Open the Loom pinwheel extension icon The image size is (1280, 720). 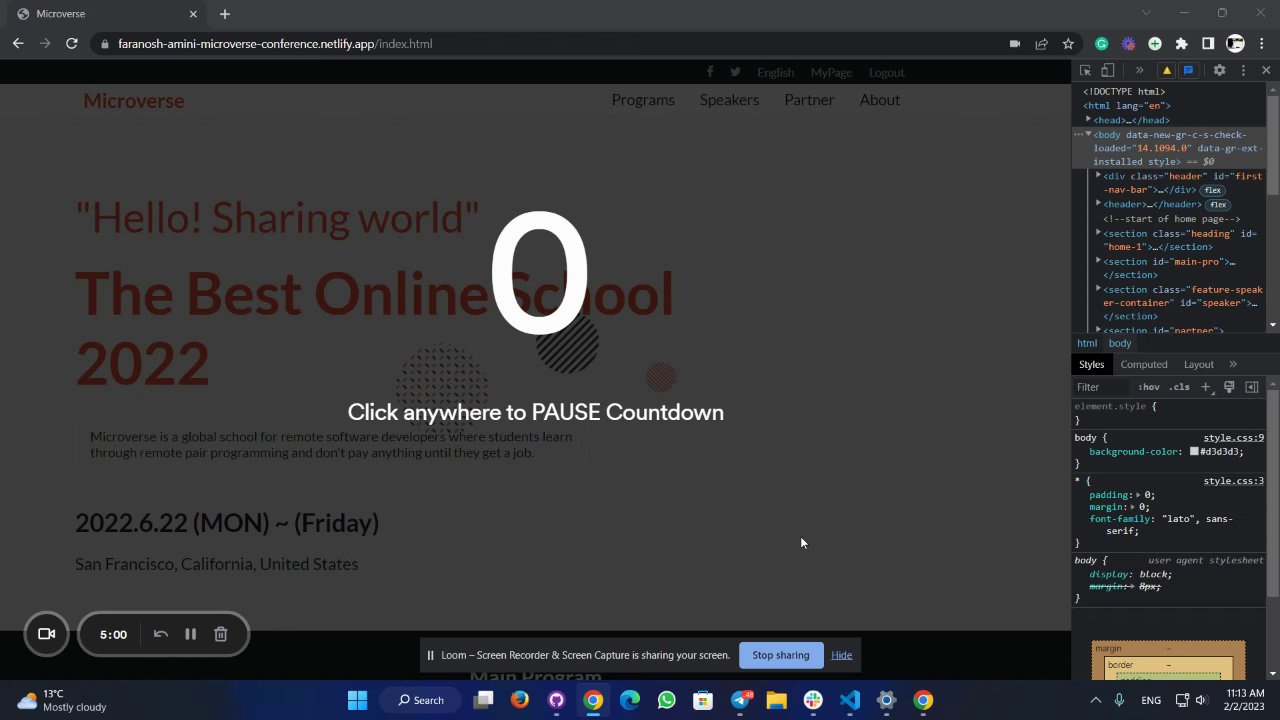(1128, 44)
